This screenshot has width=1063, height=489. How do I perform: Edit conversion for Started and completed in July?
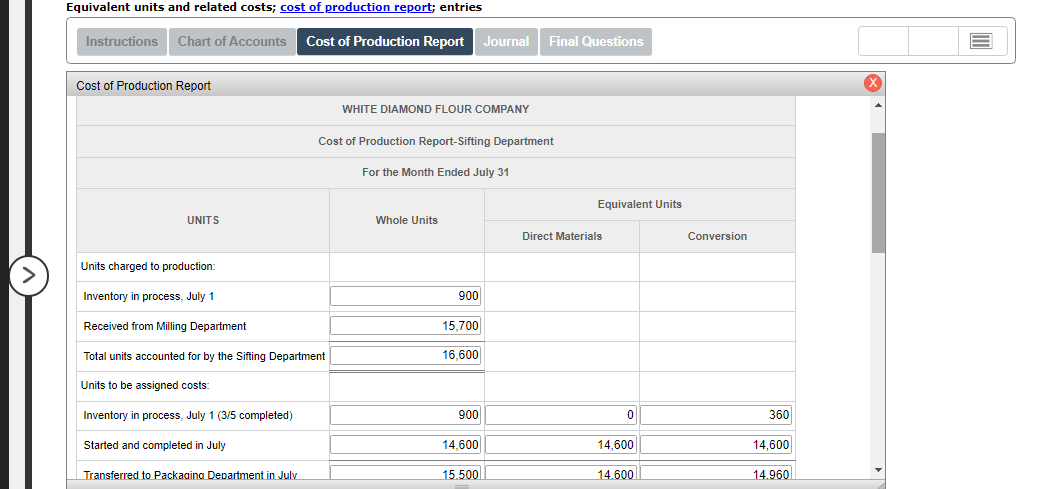coord(716,445)
